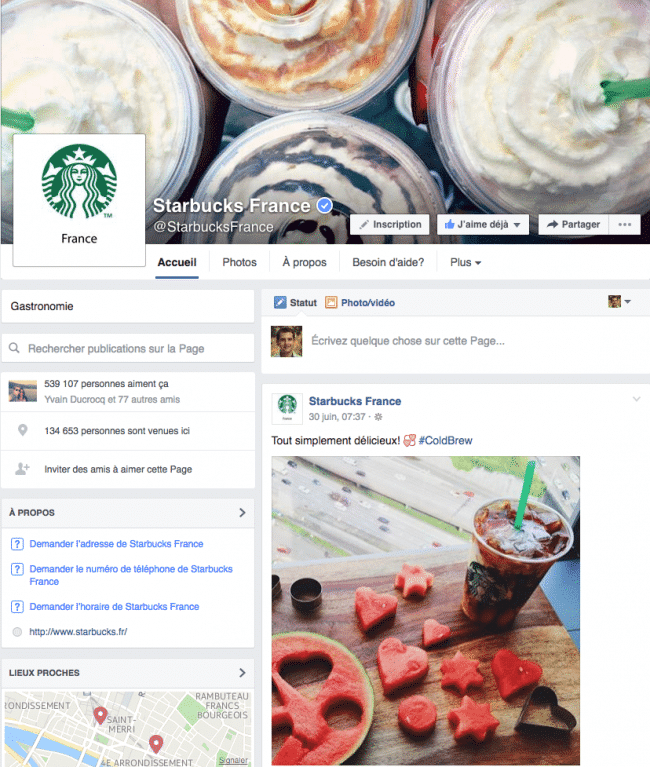Expand the Plus tab dropdown

coord(466,262)
